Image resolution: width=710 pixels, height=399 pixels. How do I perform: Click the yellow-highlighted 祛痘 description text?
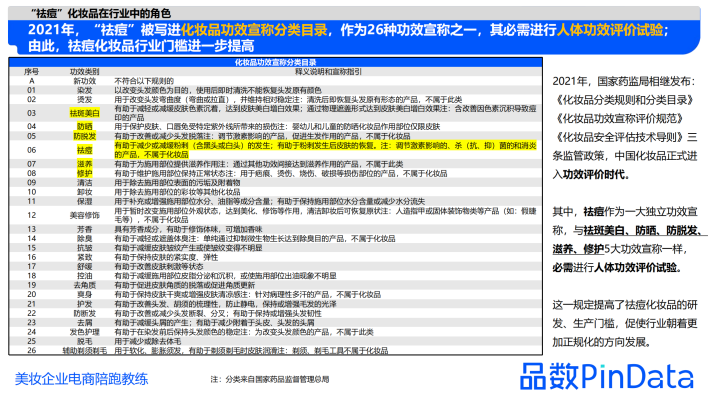(325, 150)
